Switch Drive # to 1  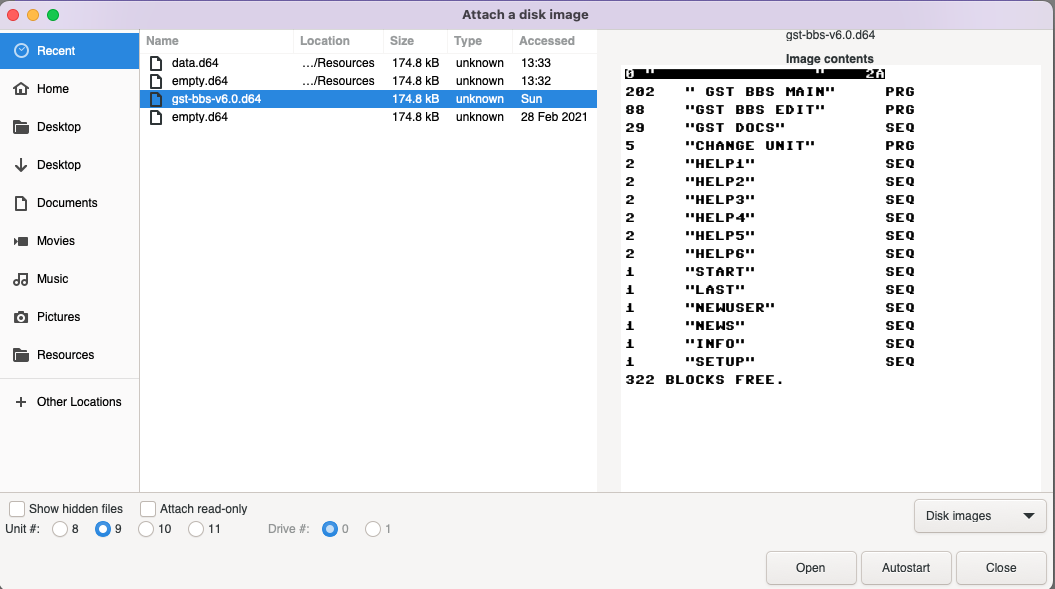[x=371, y=529]
